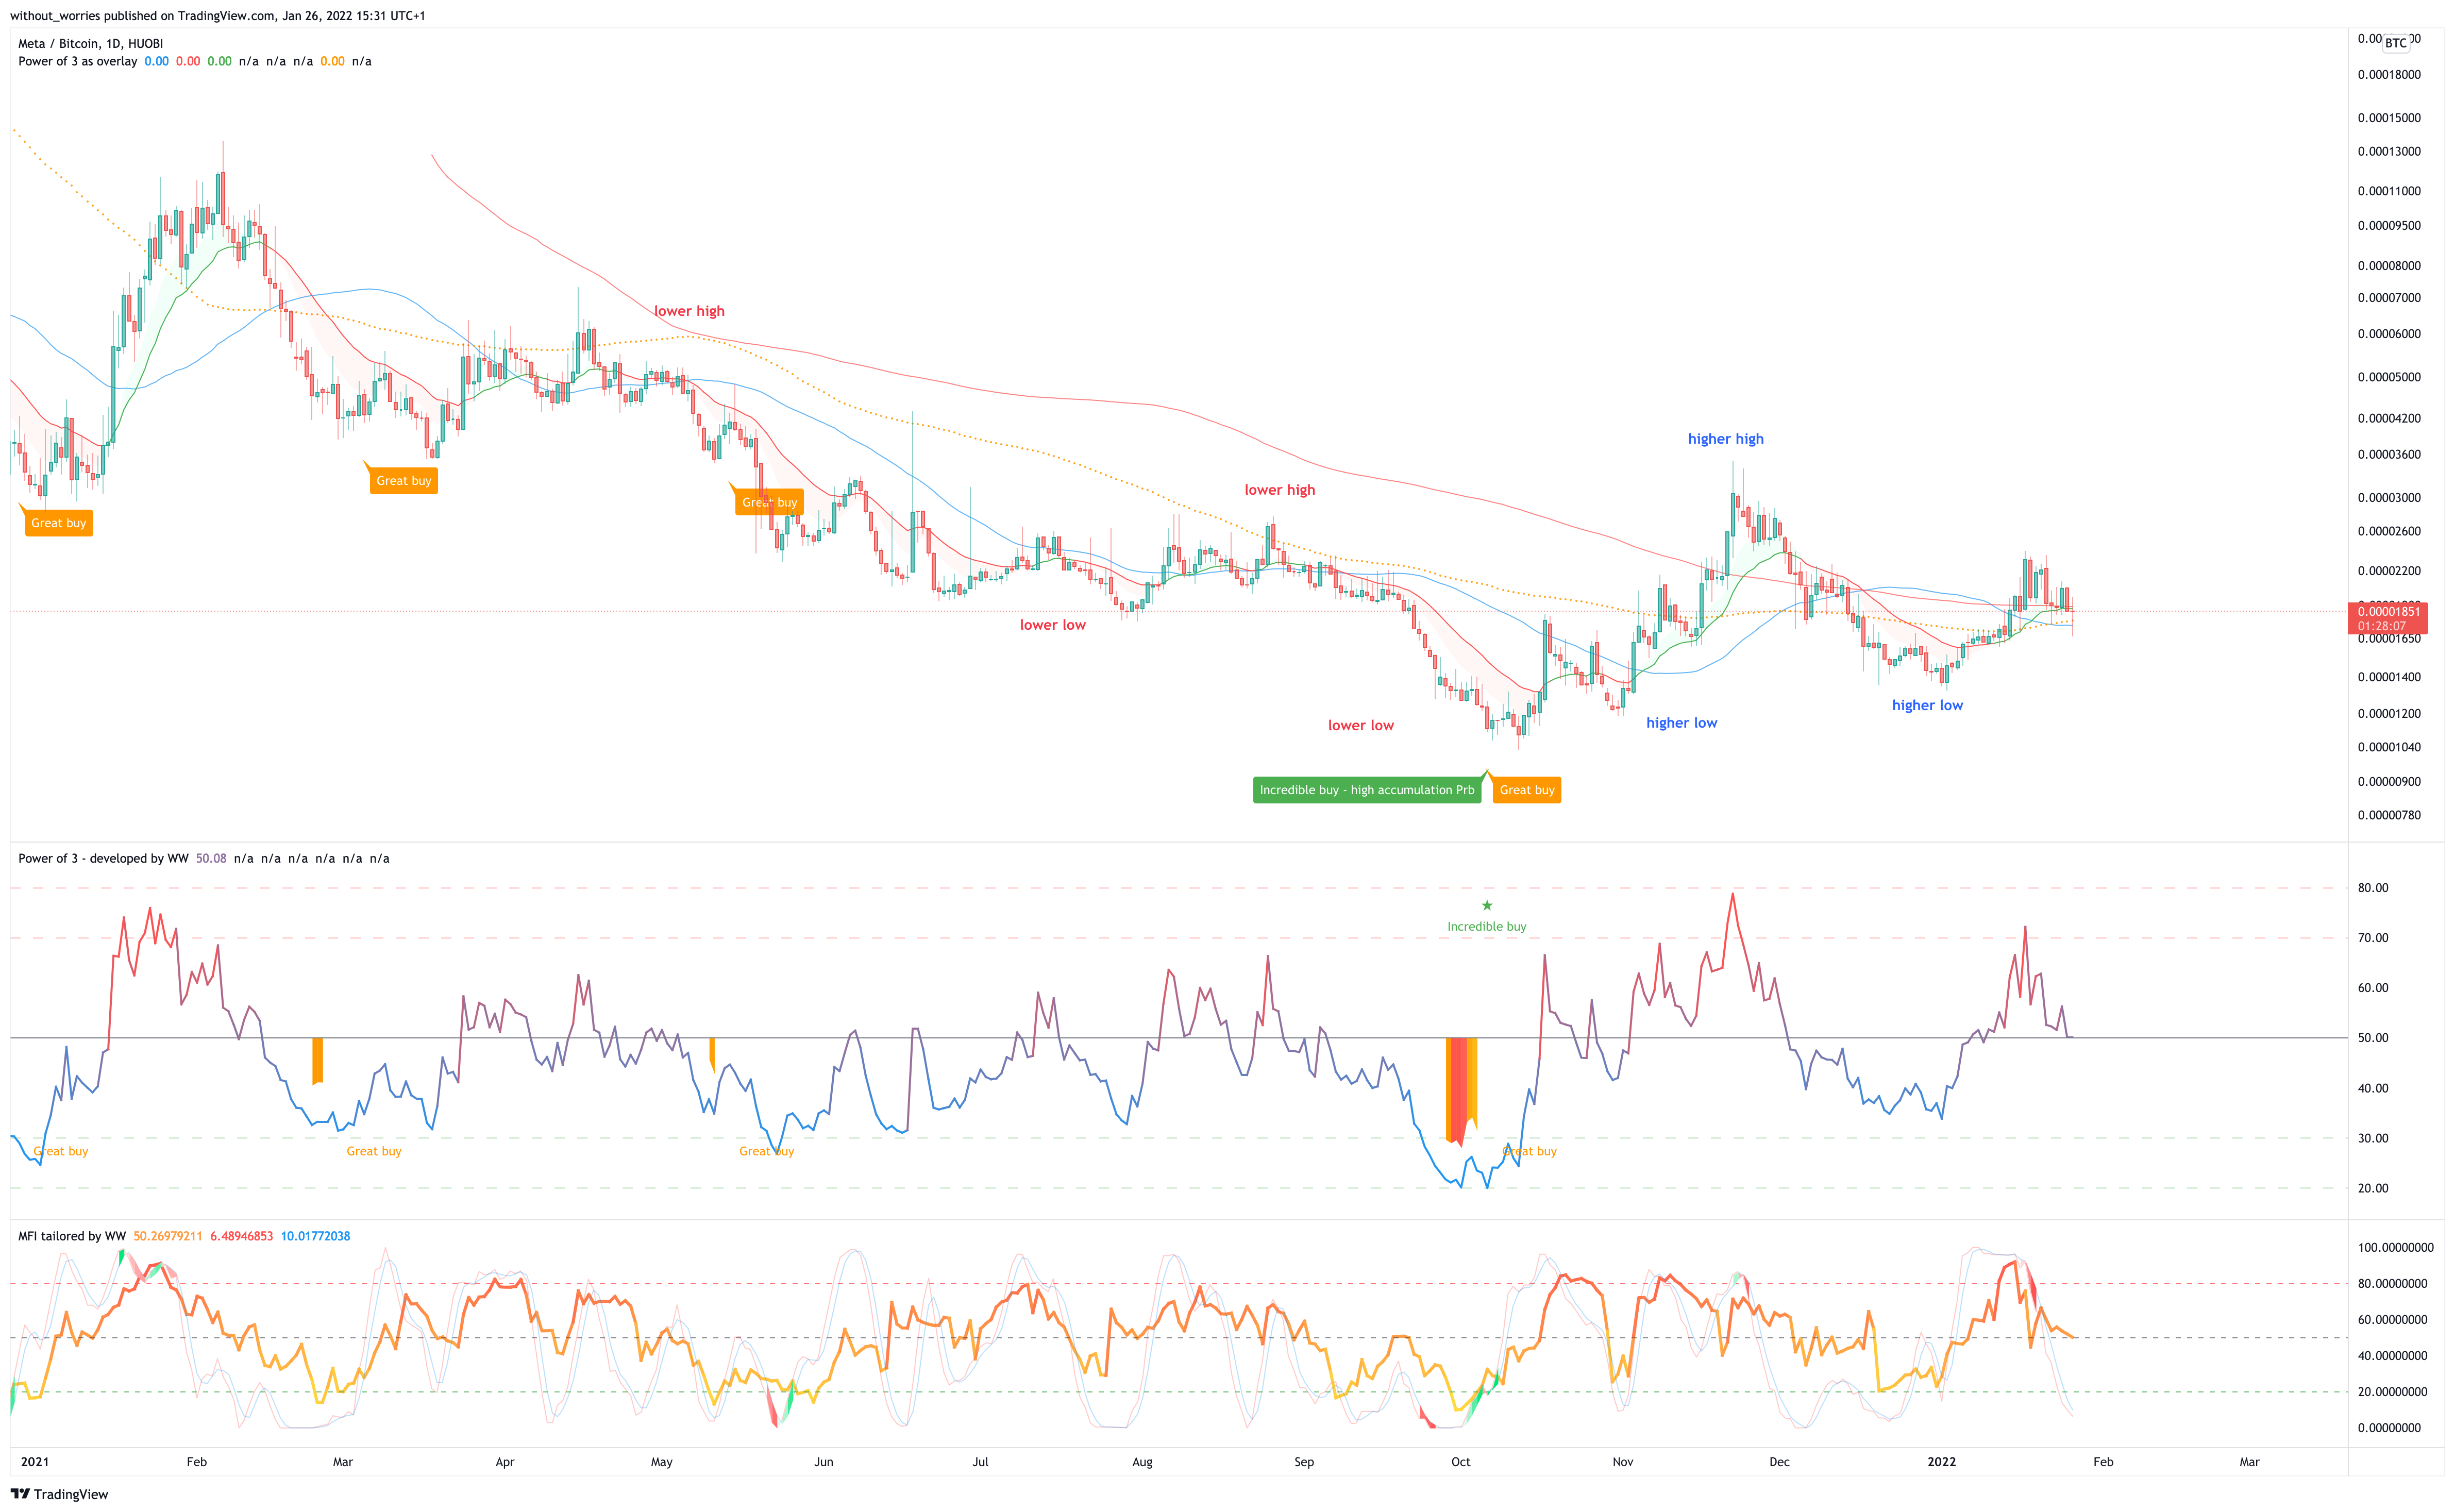
Task: Click the MFI tailored by WW legend
Action: tap(72, 1237)
